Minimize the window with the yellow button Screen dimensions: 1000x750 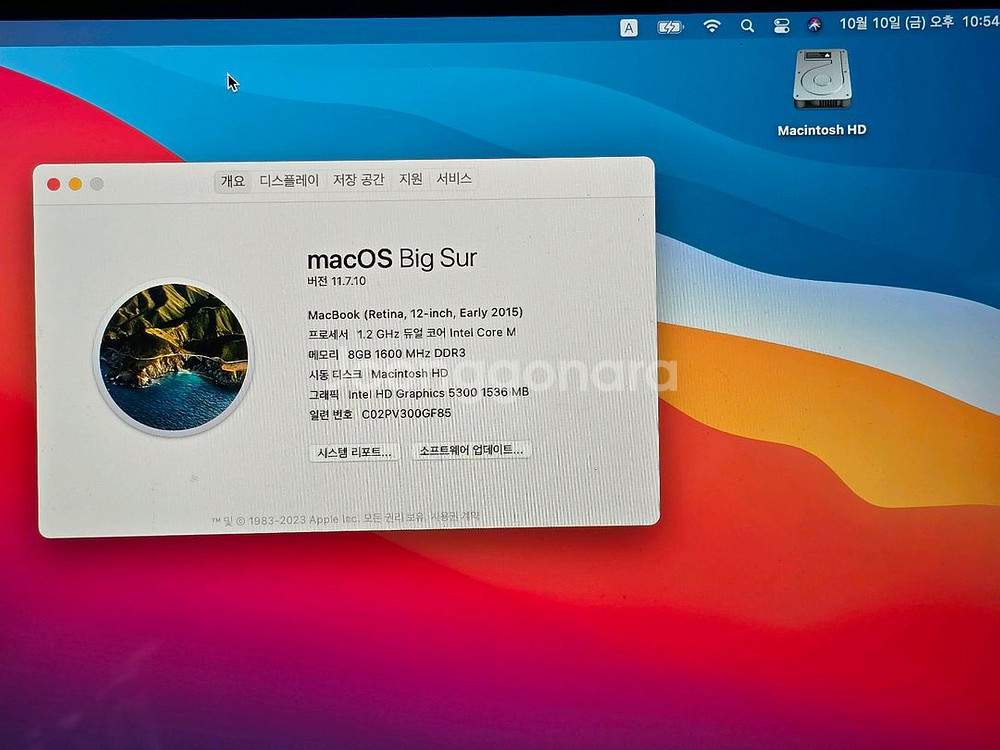click(75, 184)
